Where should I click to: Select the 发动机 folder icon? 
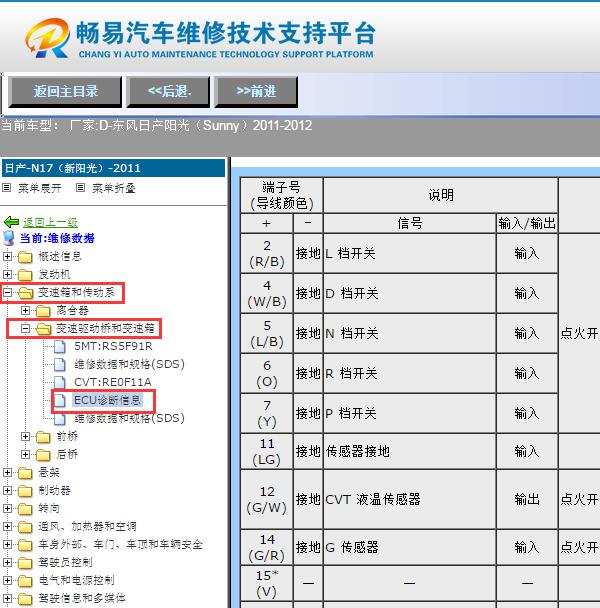coord(25,275)
